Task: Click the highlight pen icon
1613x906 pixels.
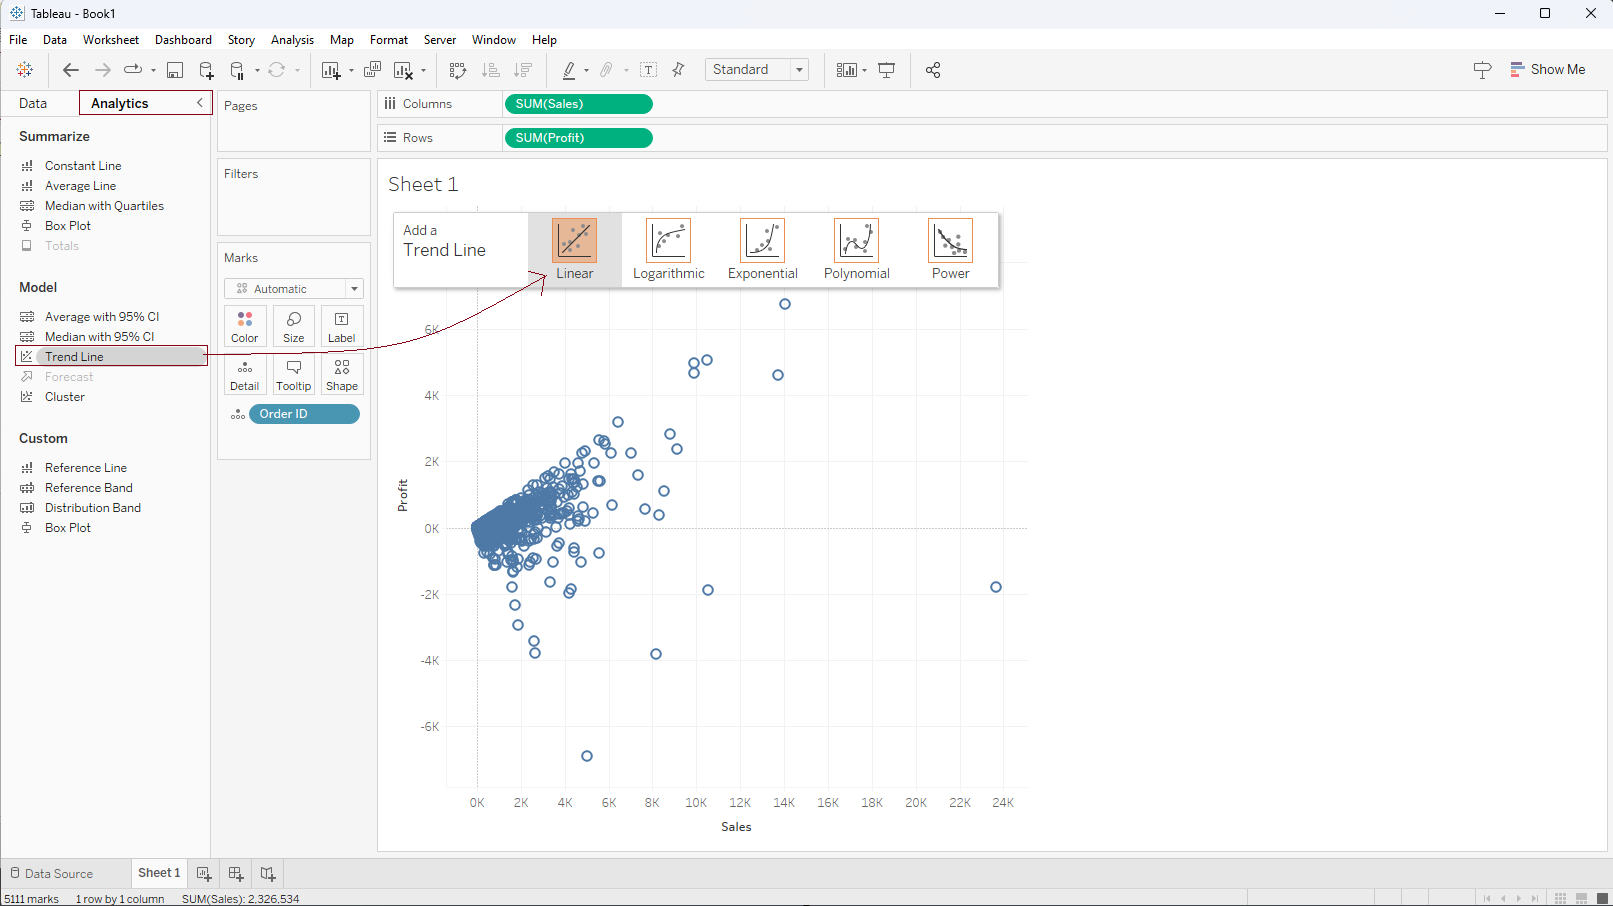Action: click(x=569, y=70)
